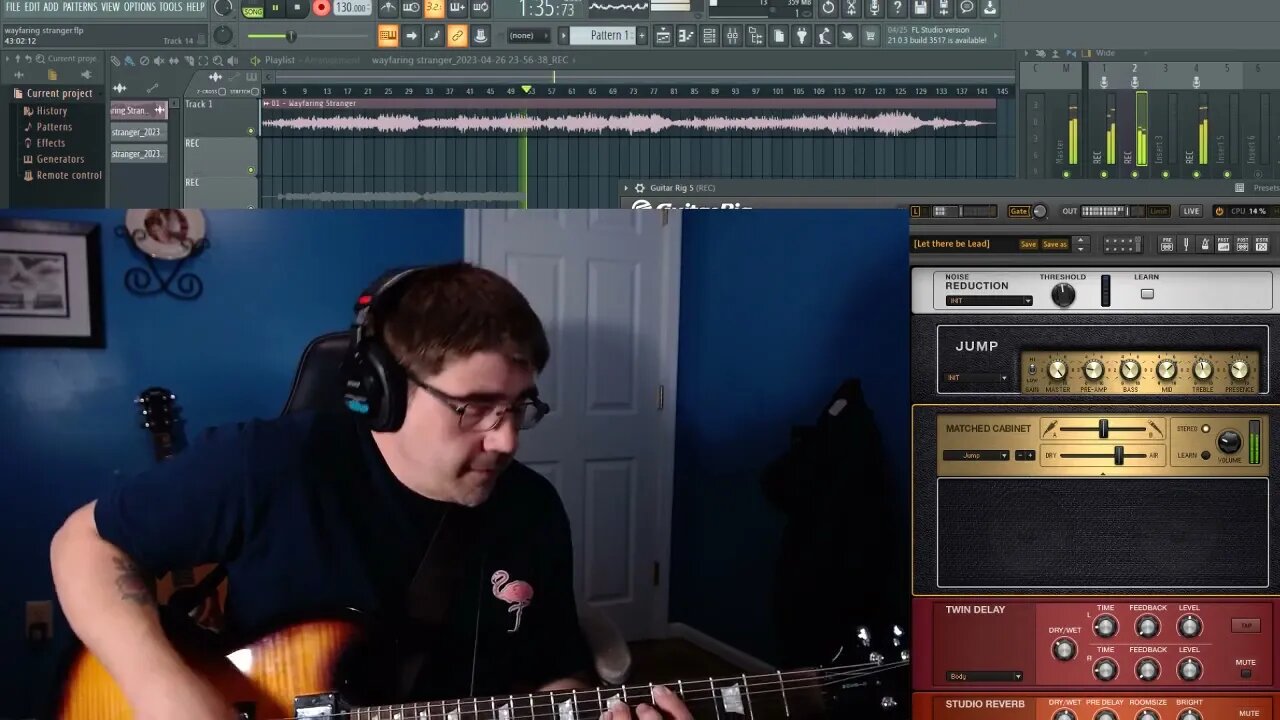
Task: Click the undo history icon
Action: pyautogui.click(x=828, y=8)
